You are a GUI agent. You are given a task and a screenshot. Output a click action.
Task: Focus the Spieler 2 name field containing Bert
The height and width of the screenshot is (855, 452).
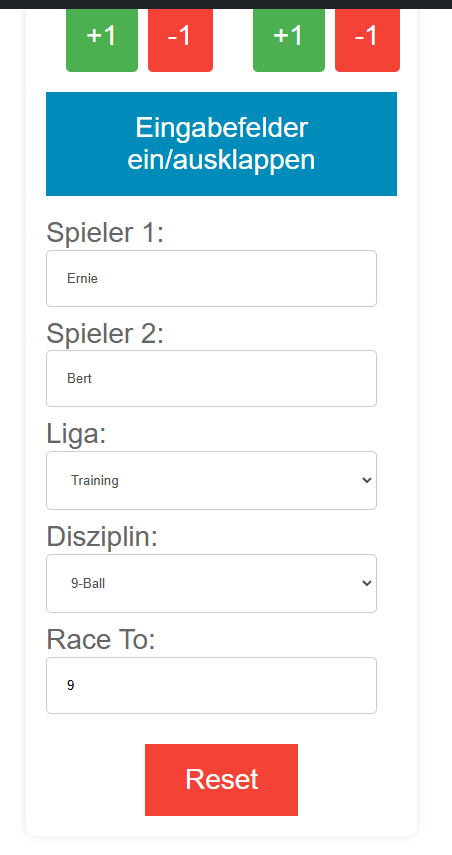[x=212, y=378]
